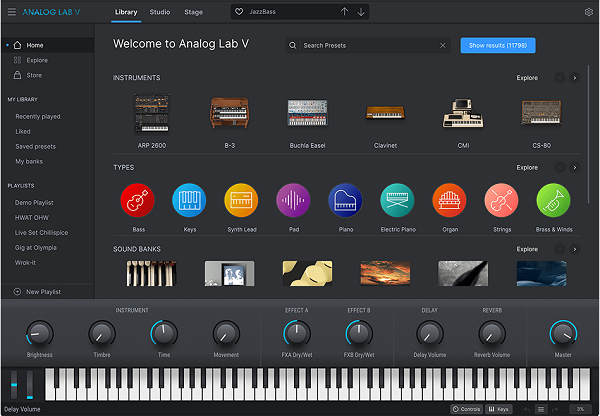Open the HWAT OHW playlist
The image size is (600, 416).
pyautogui.click(x=32, y=217)
